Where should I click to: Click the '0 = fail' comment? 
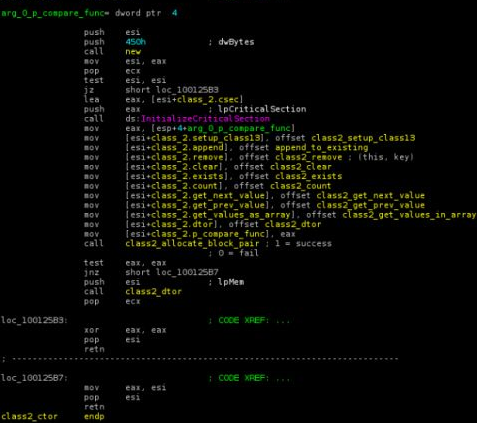tap(239, 254)
